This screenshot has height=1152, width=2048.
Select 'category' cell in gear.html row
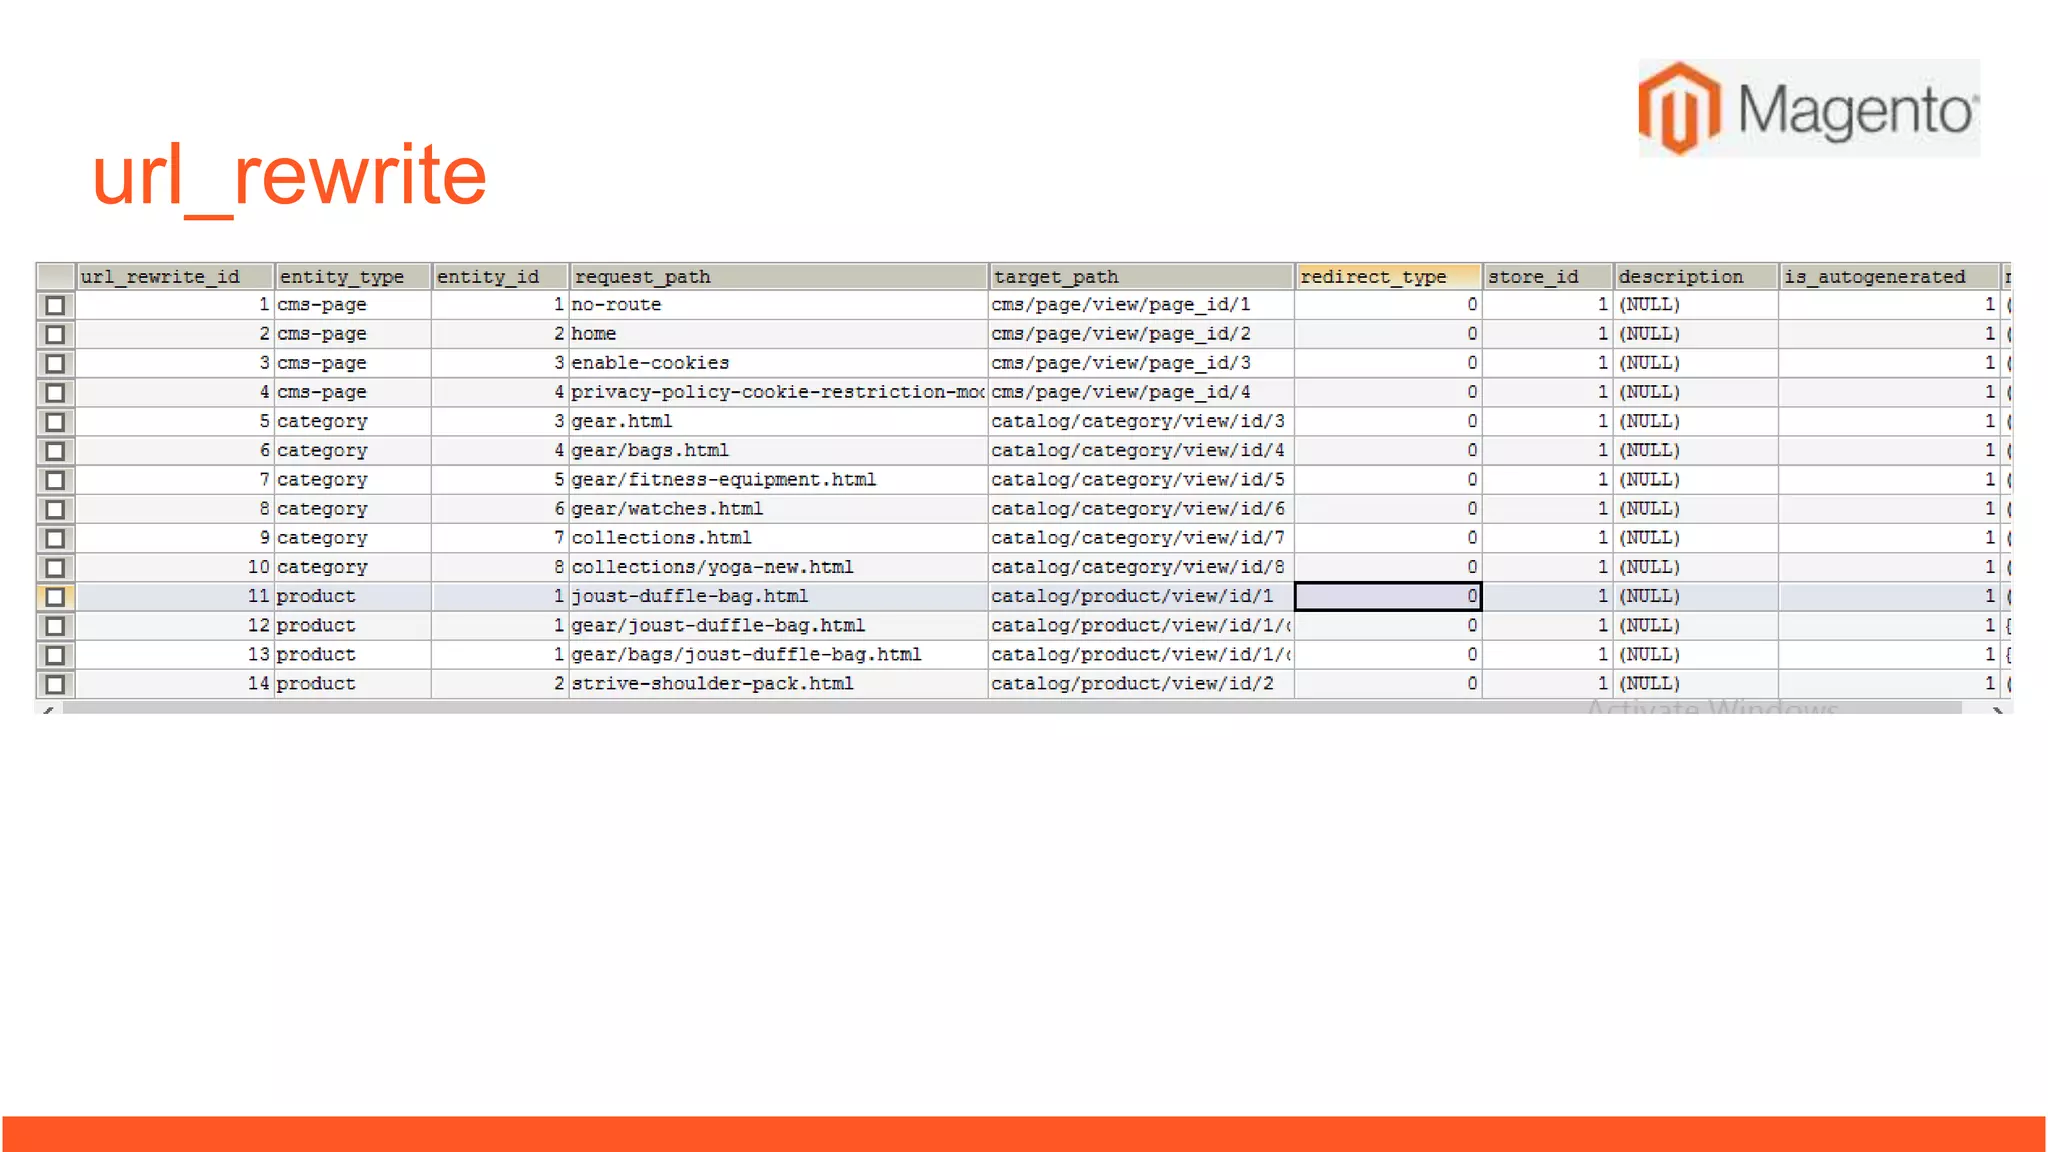[x=353, y=422]
